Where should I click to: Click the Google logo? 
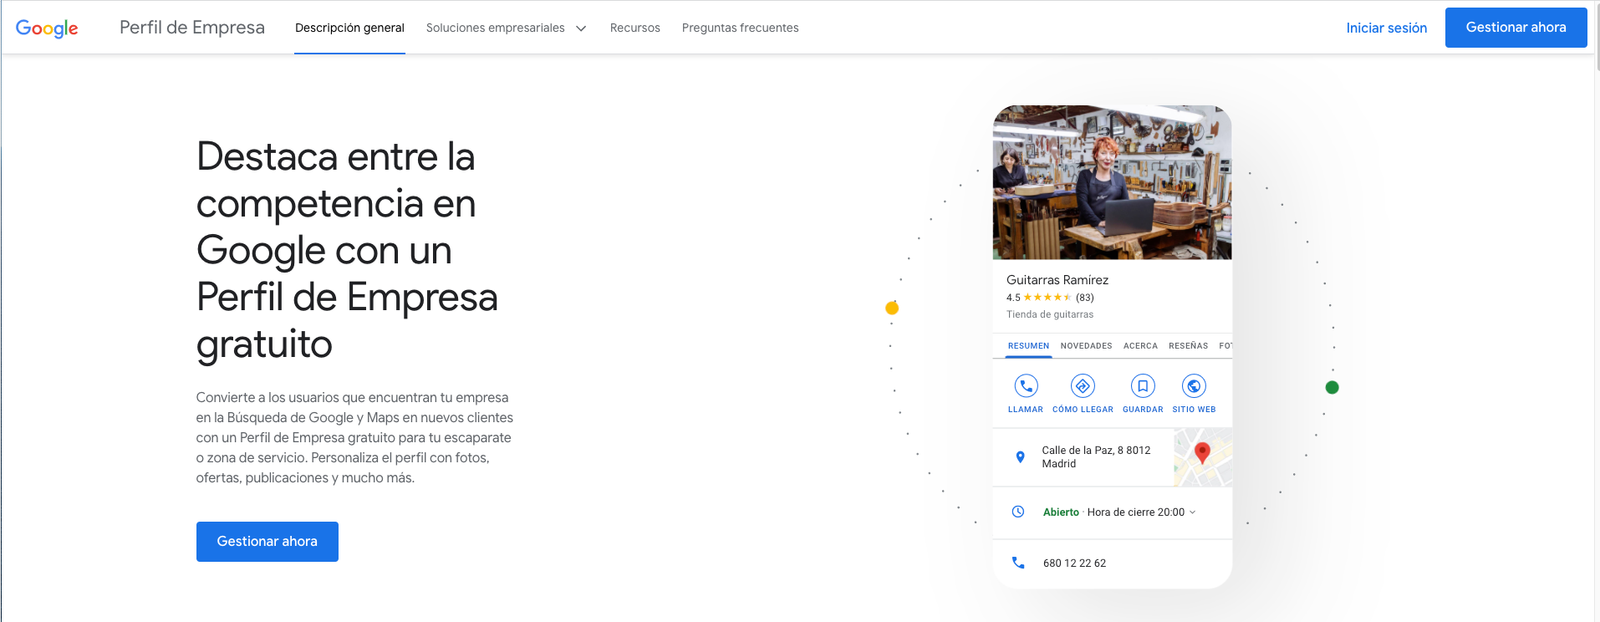coord(47,28)
